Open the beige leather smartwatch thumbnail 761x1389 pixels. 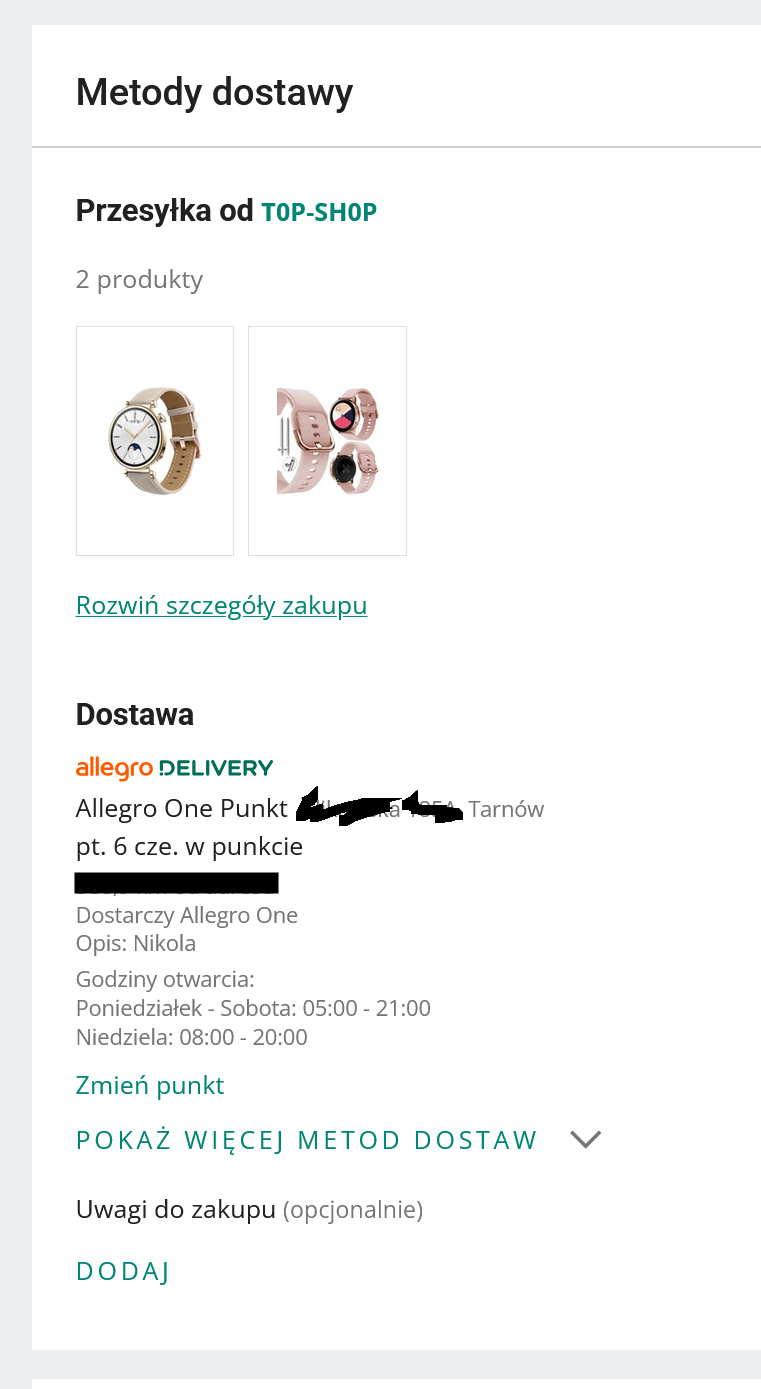tap(155, 441)
